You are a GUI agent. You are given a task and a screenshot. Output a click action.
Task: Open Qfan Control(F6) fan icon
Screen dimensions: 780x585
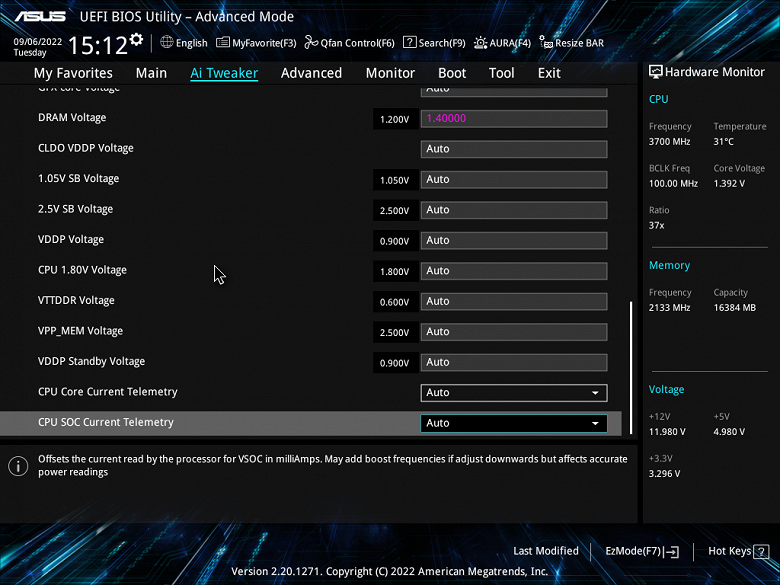(311, 43)
